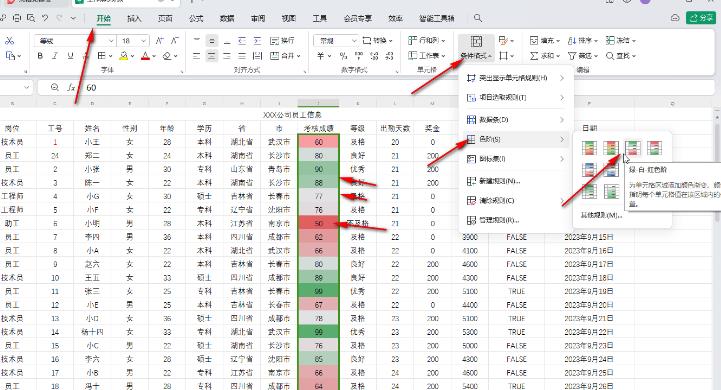
Task: Align text left in alignment group
Action: [x=197, y=56]
